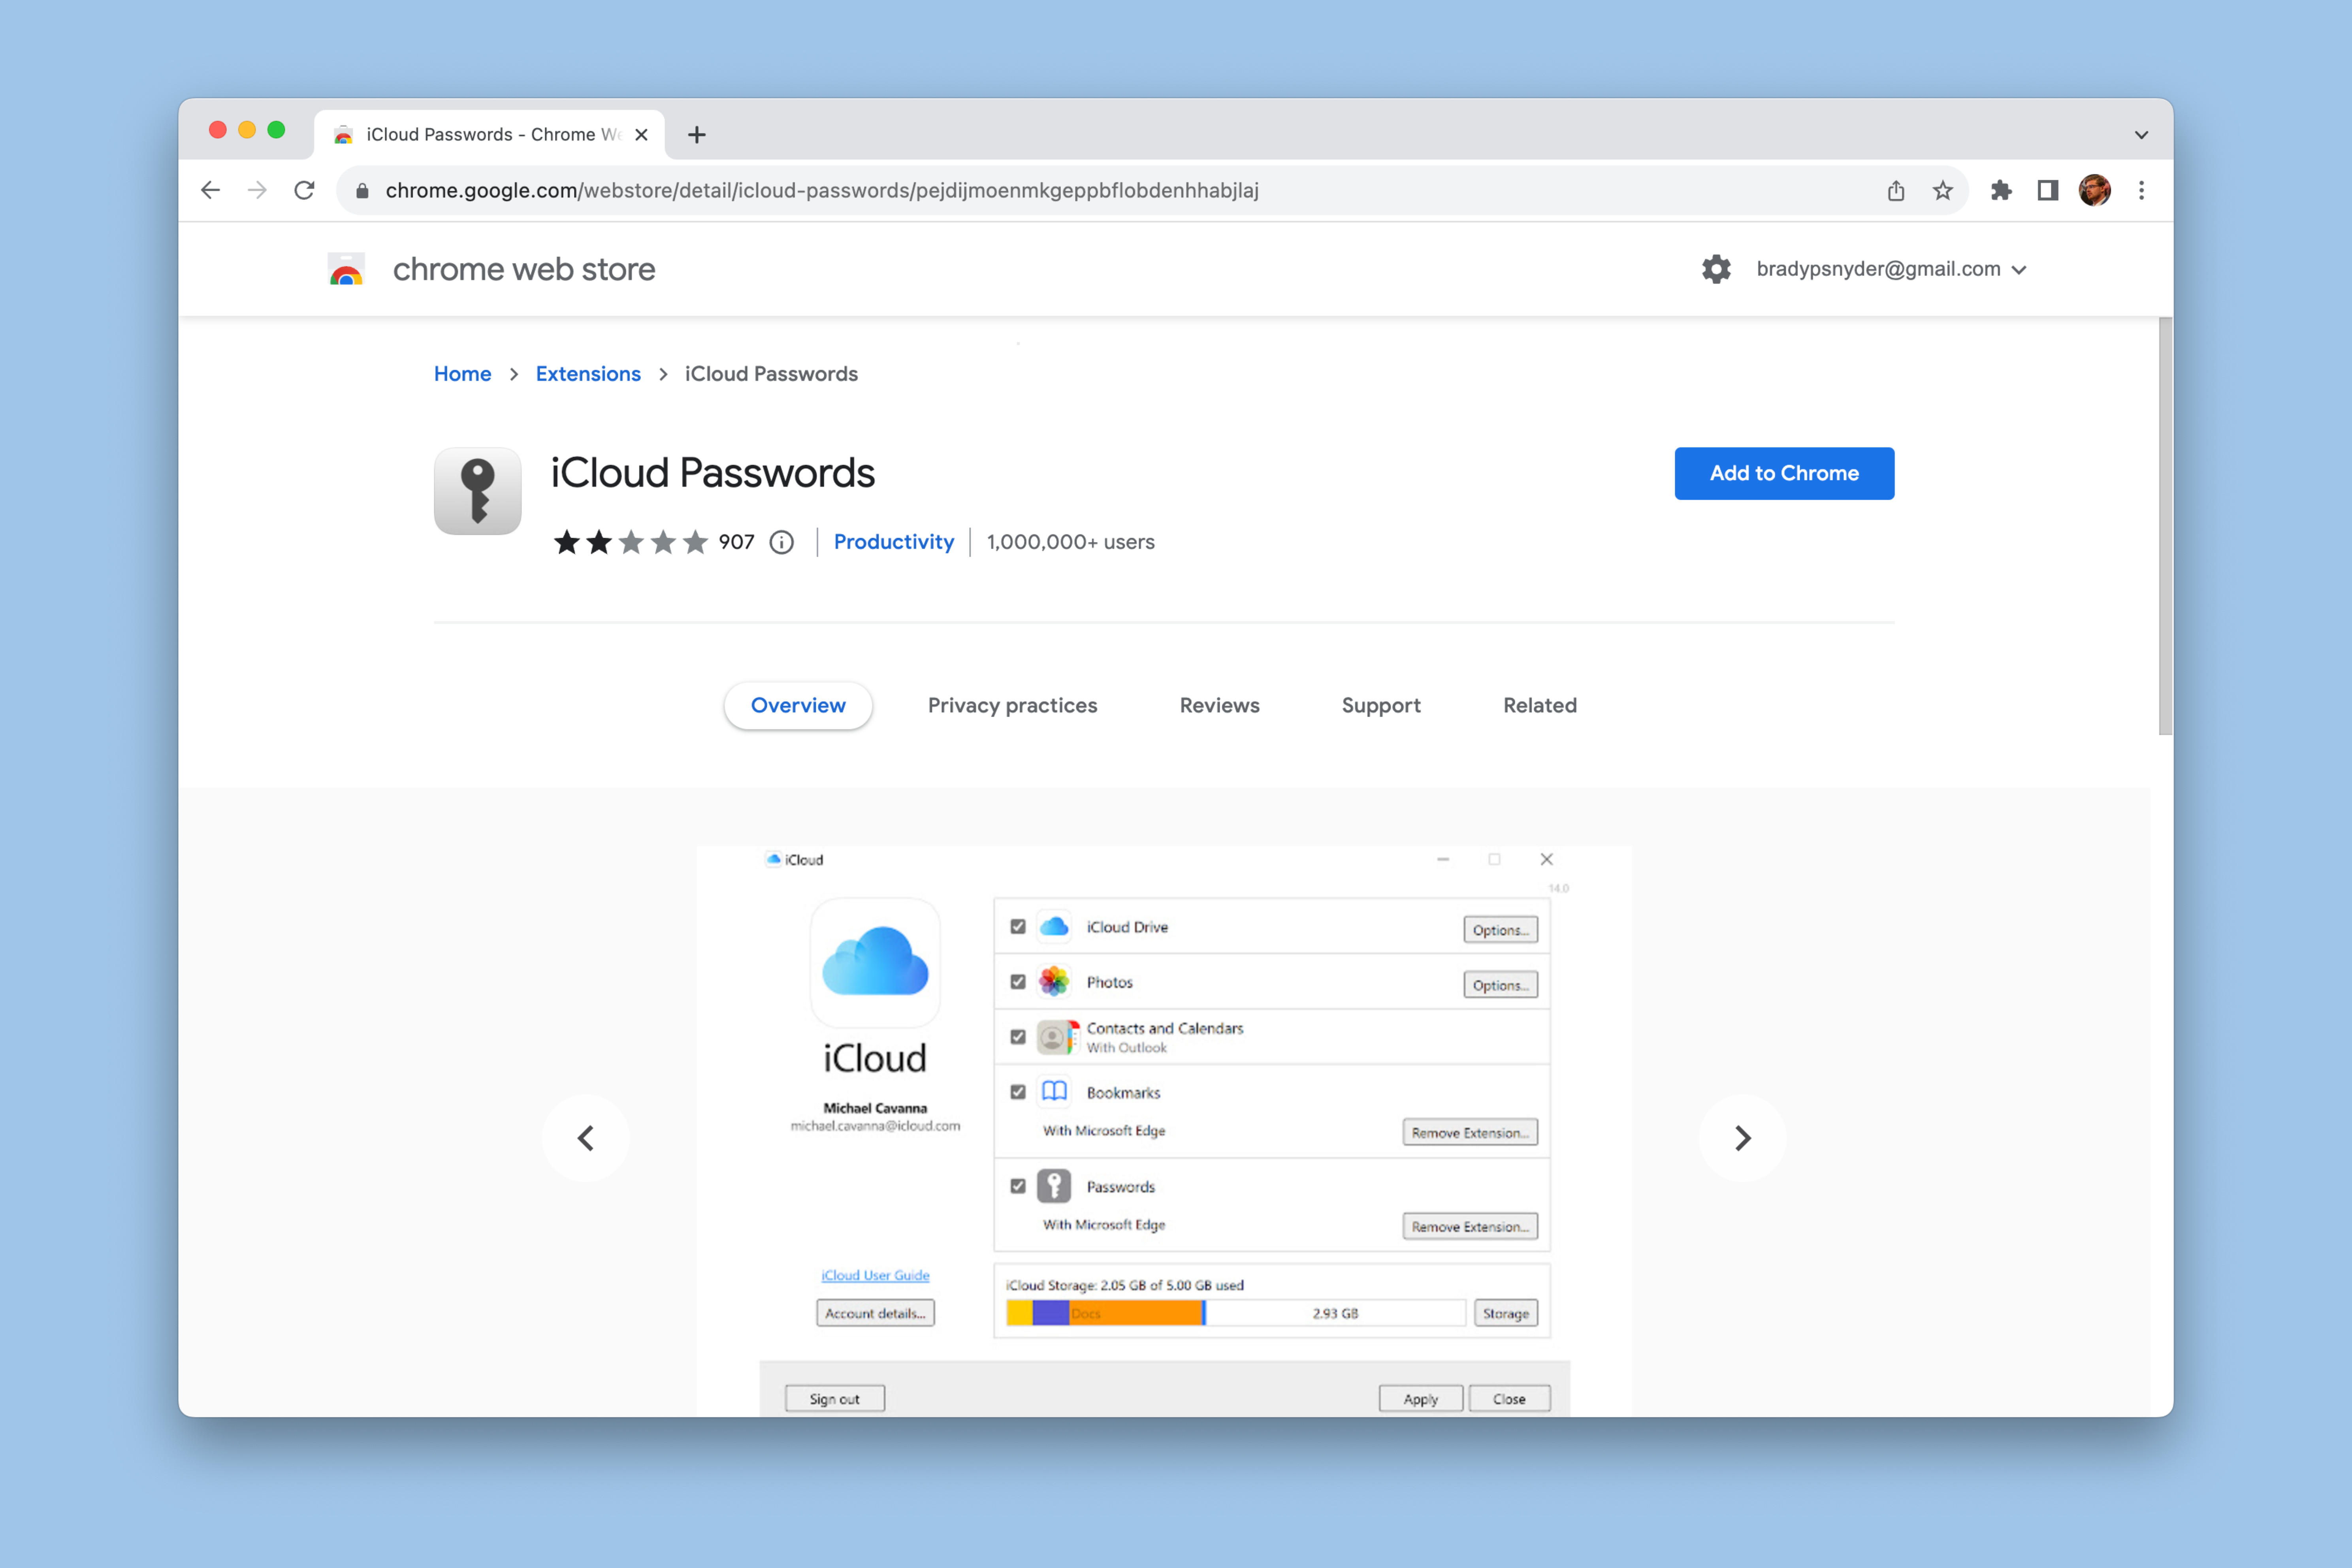Open the Reviews tab
This screenshot has height=1568, width=2352.
tap(1219, 705)
